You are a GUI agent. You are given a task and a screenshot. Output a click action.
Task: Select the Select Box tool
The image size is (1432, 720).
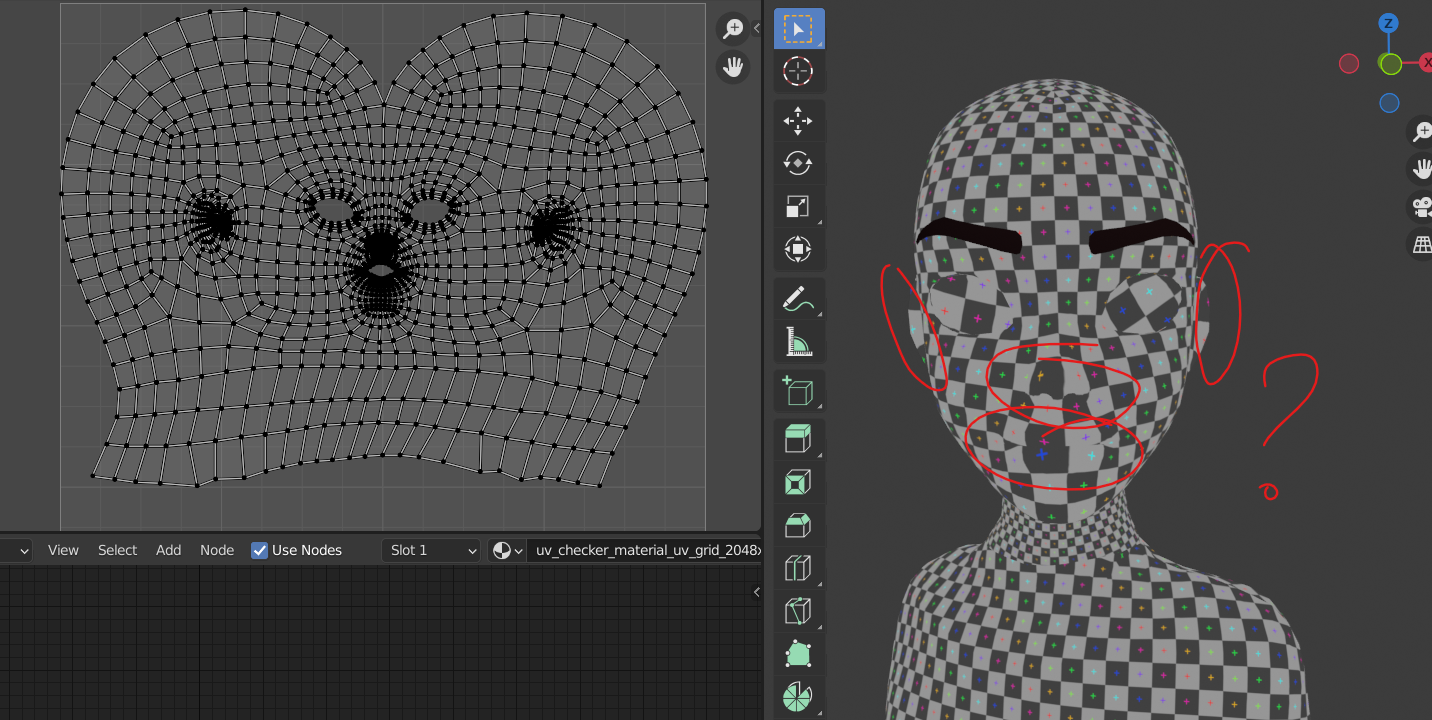tap(798, 29)
